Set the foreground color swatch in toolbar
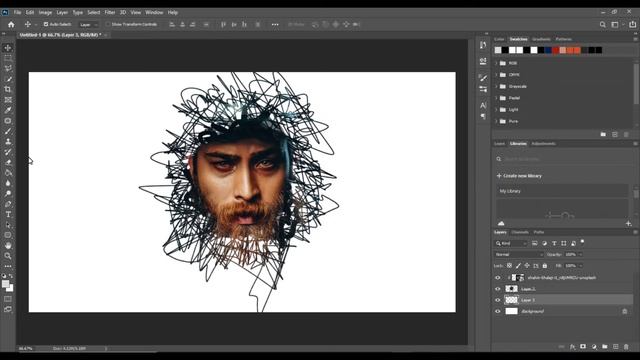 pos(5,284)
